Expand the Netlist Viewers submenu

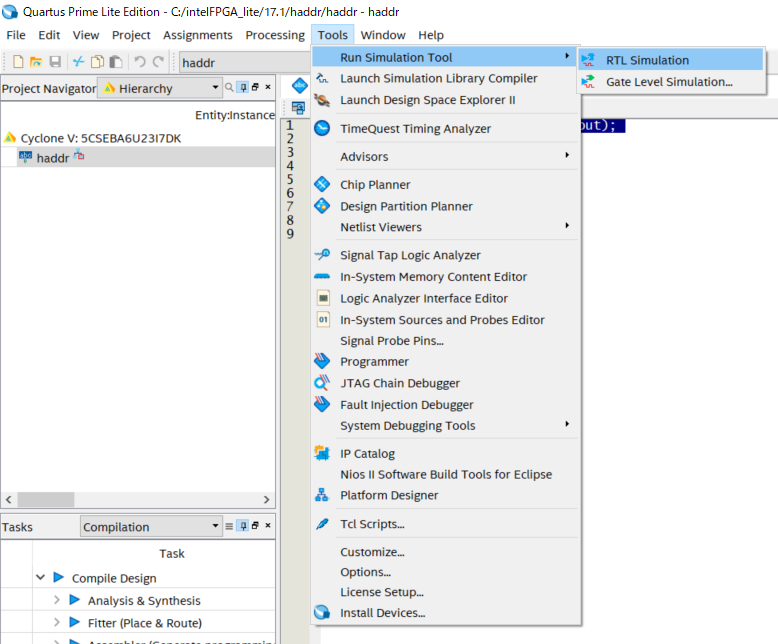(445, 227)
